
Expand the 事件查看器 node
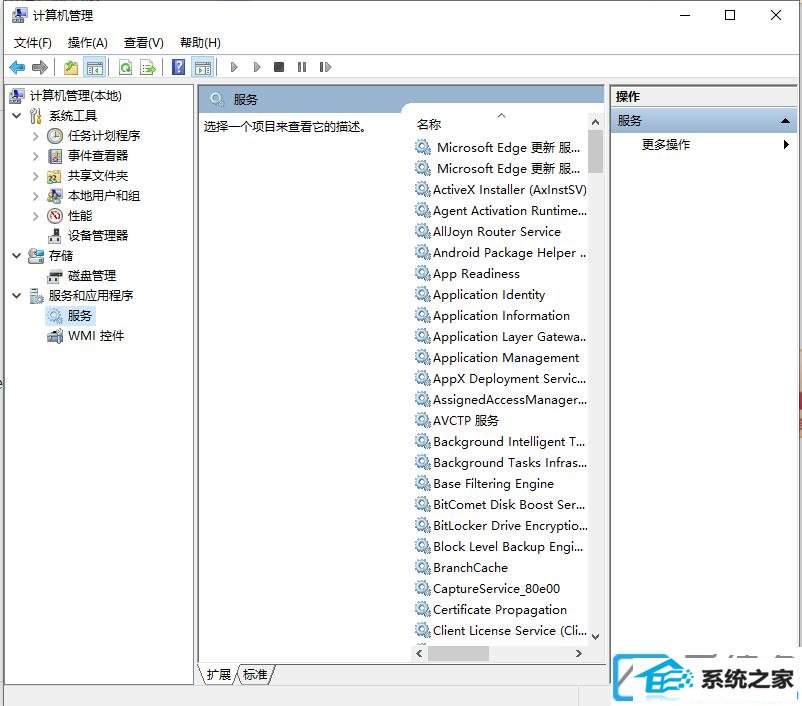(35, 156)
